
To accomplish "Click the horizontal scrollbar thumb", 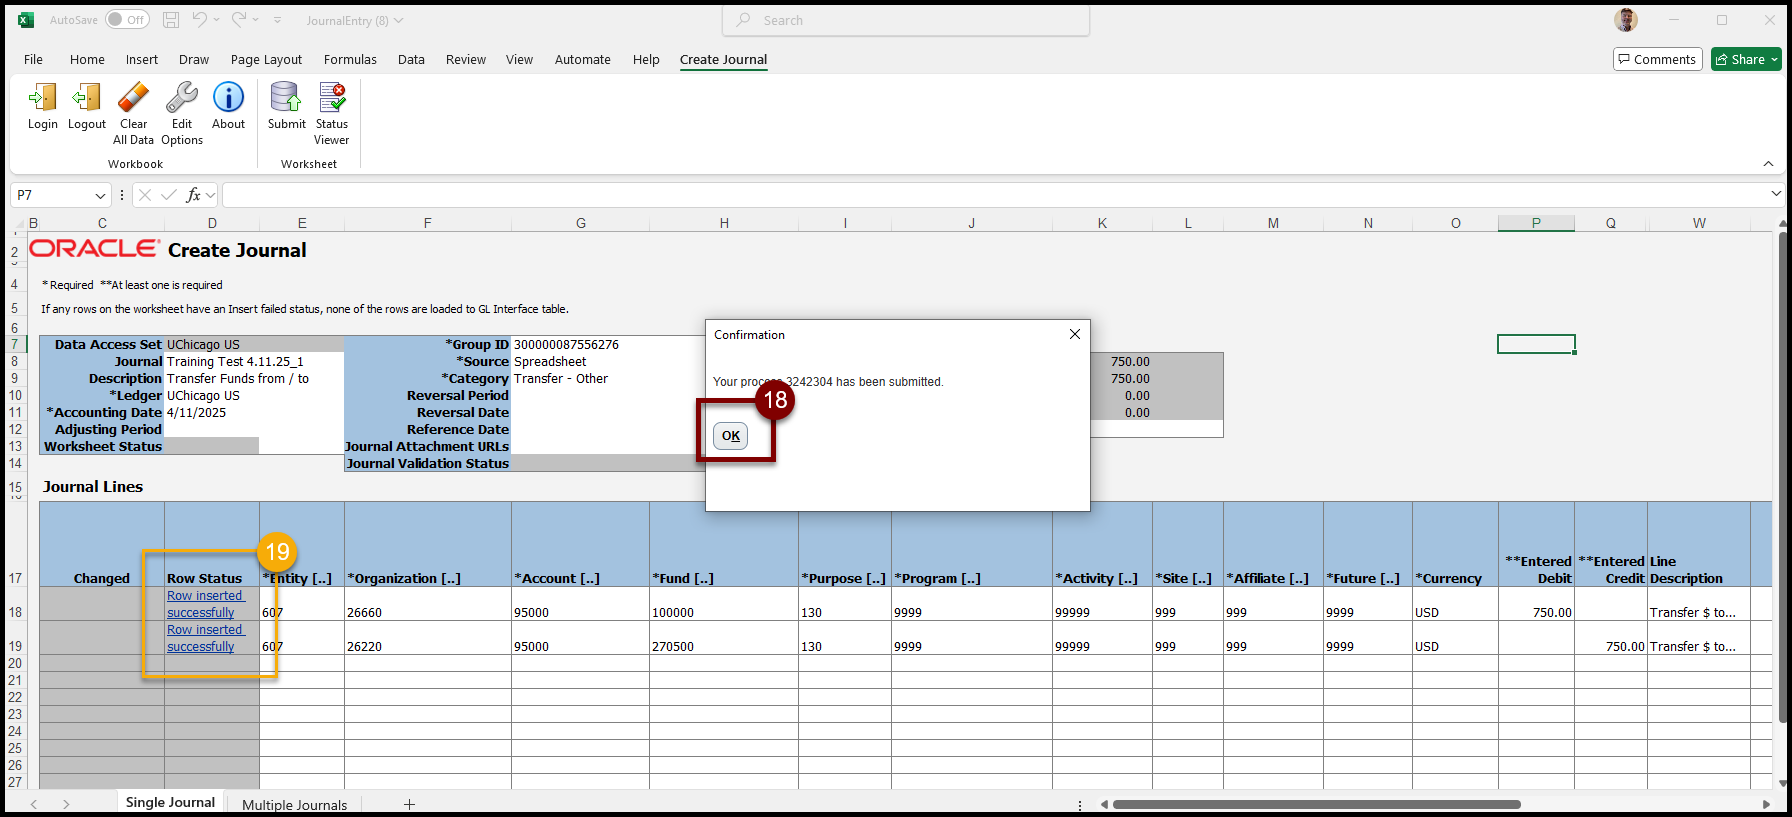I will pos(1315,804).
